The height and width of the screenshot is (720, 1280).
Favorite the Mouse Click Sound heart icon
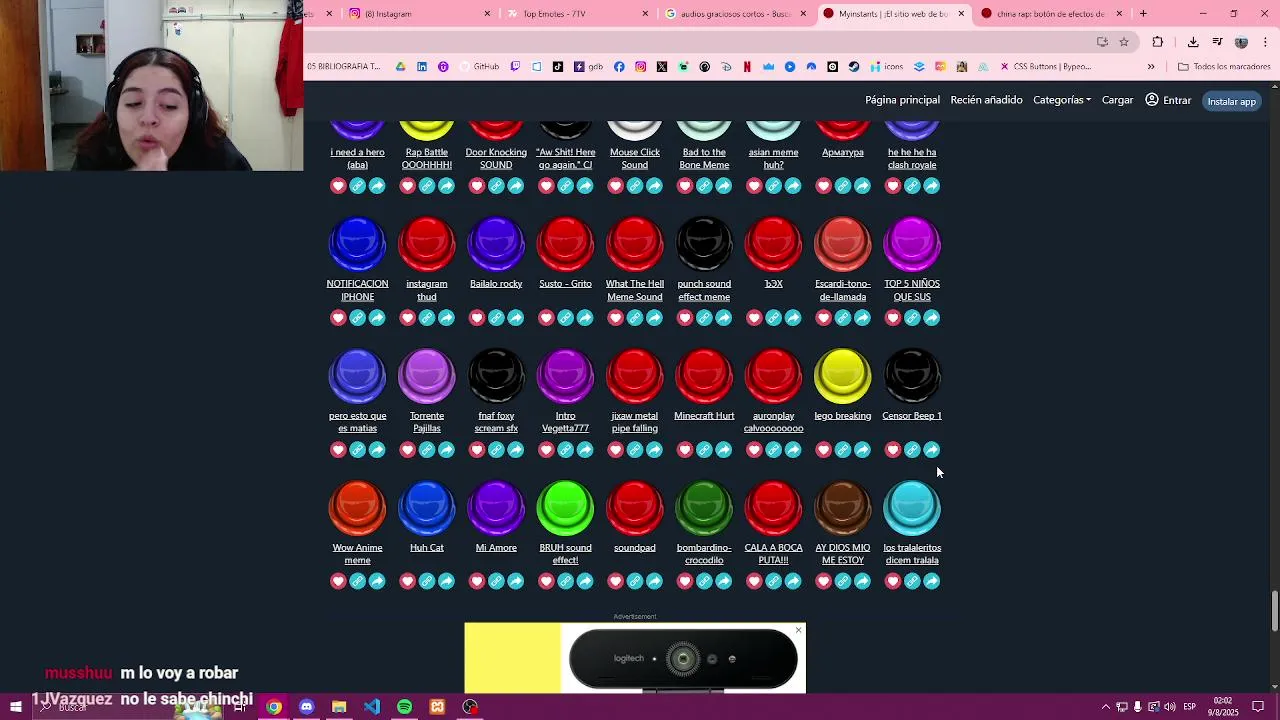[x=615, y=186]
